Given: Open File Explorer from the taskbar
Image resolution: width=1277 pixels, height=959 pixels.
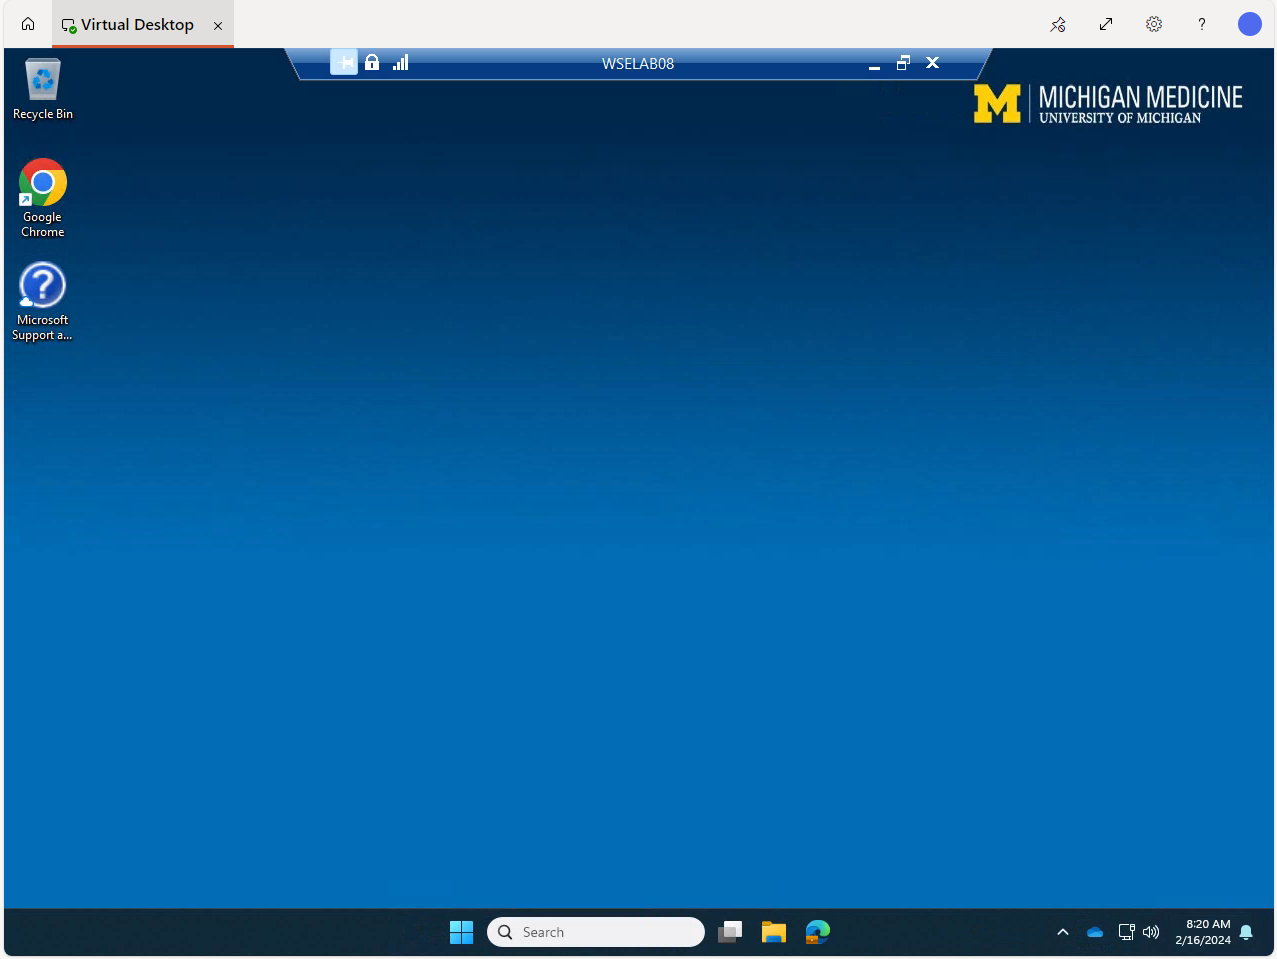Looking at the screenshot, I should click(x=773, y=932).
